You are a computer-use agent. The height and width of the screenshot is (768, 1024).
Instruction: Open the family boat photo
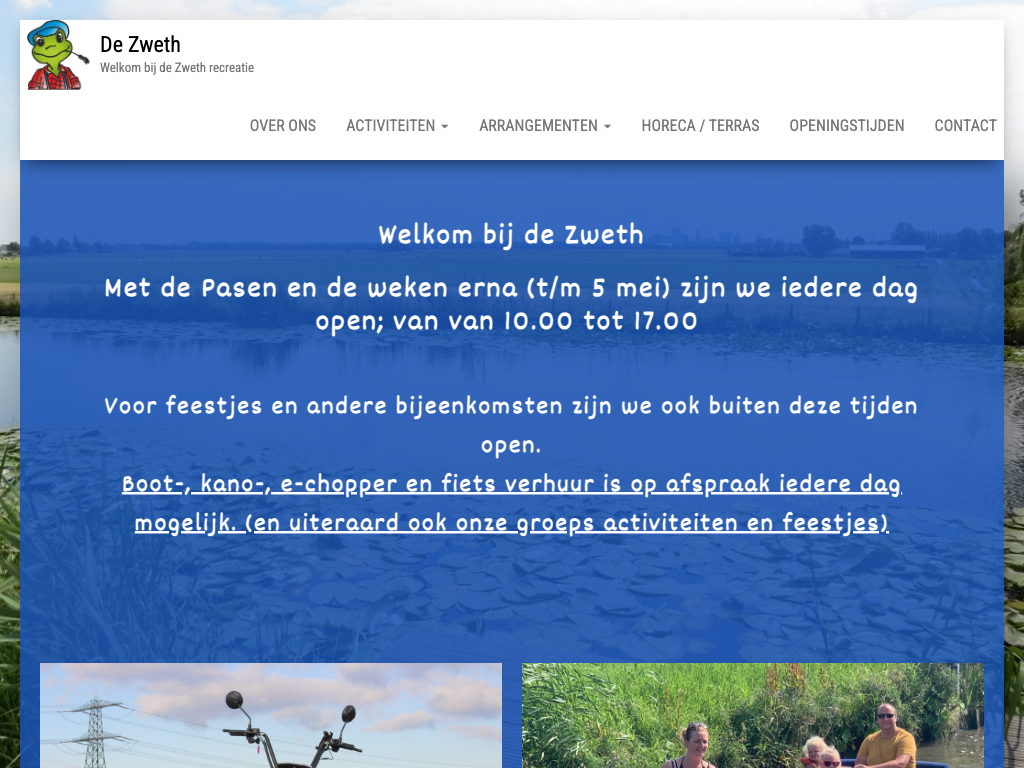[x=753, y=716]
